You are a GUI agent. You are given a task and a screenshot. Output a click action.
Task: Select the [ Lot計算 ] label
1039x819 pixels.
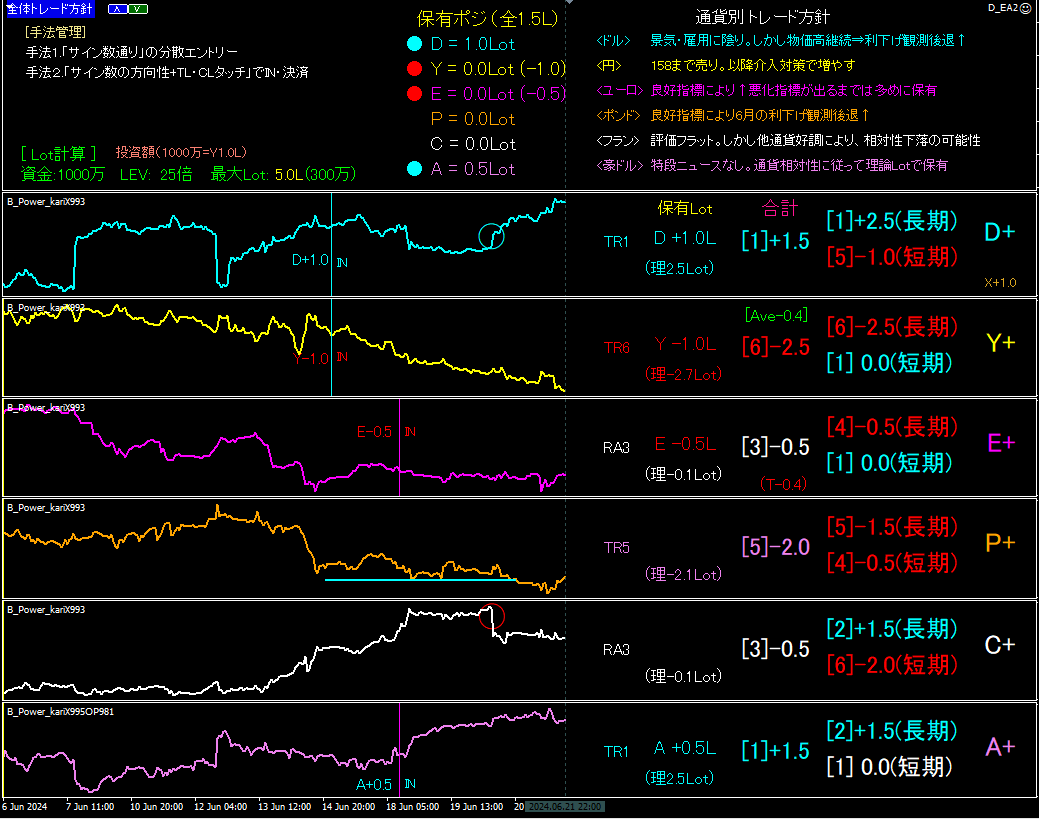click(58, 154)
